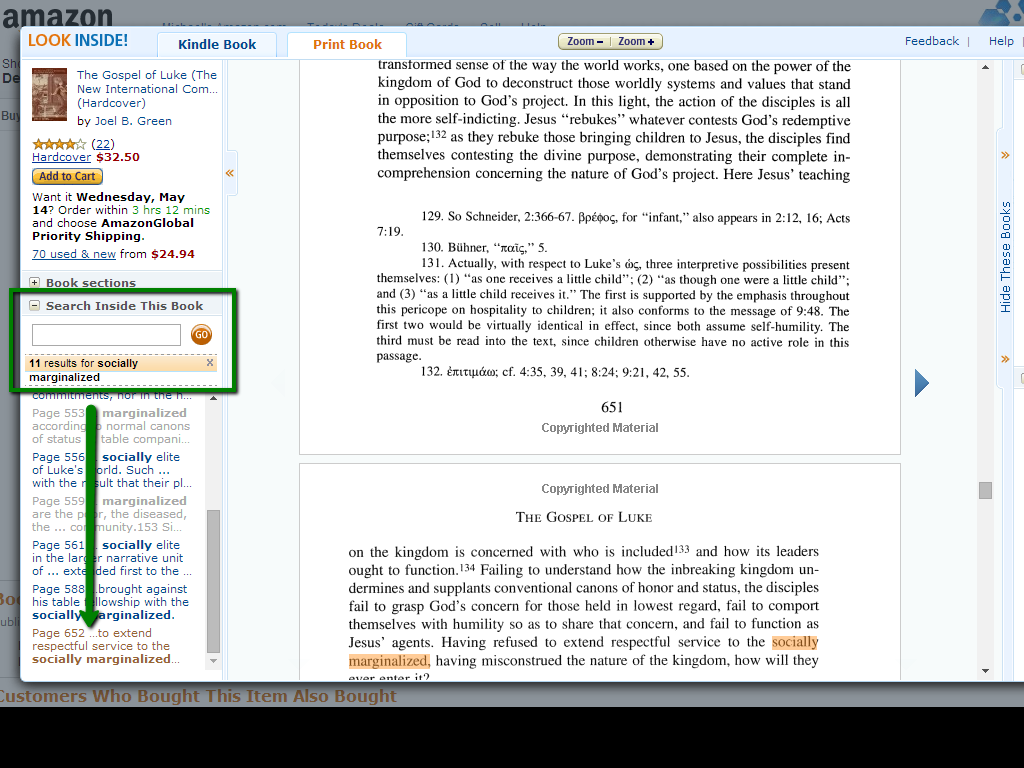Image resolution: width=1024 pixels, height=768 pixels.
Task: Click lower orange chevron on right panel
Action: pos(1005,359)
